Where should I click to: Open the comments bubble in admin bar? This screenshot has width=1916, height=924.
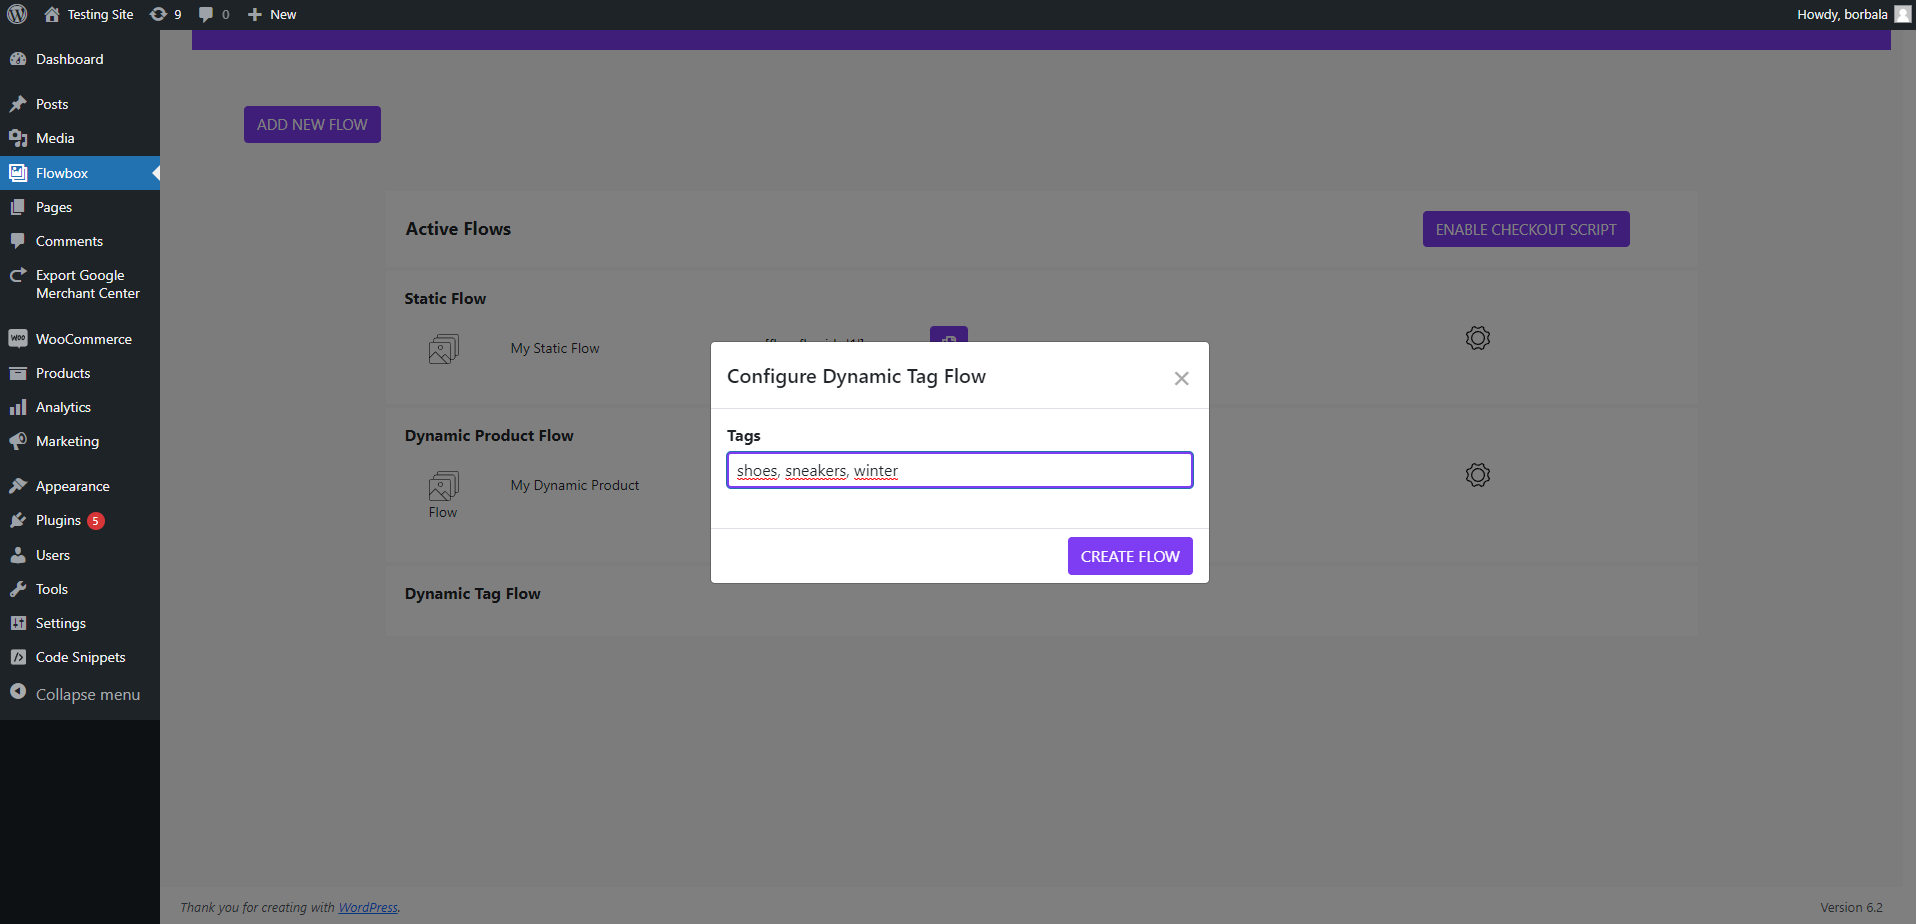[x=214, y=14]
